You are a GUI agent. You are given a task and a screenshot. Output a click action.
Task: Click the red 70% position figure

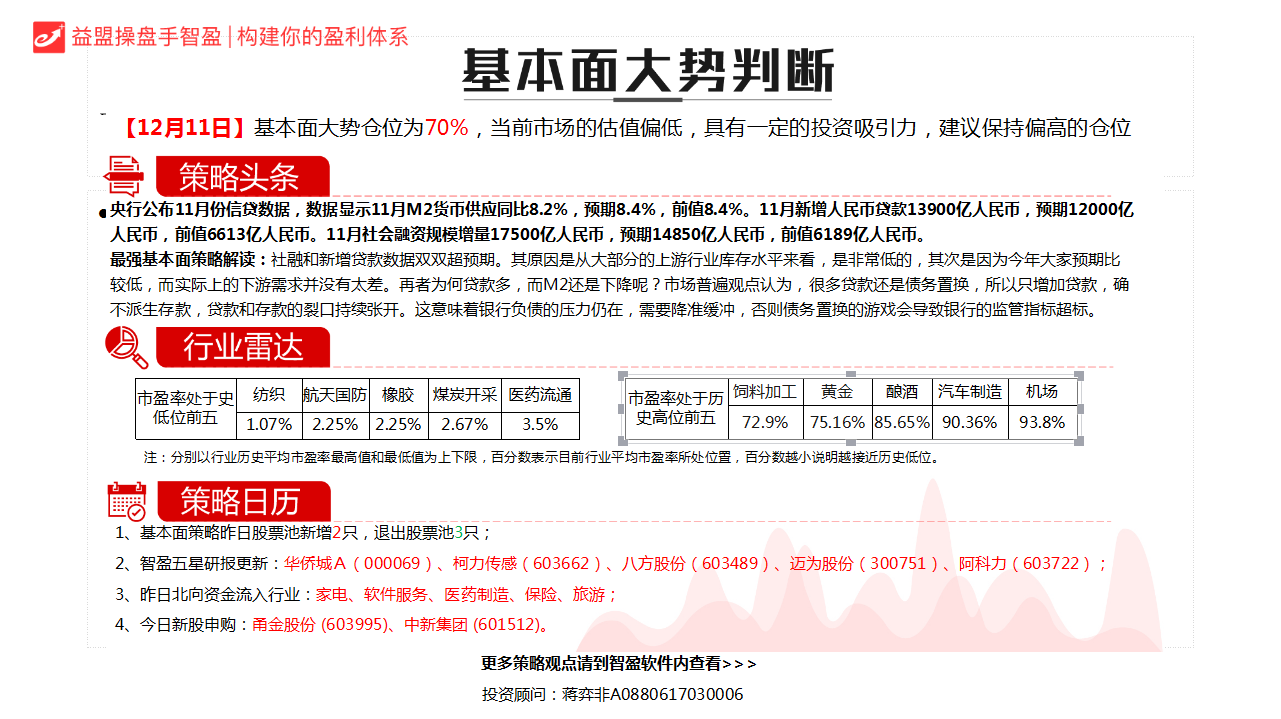pyautogui.click(x=447, y=128)
